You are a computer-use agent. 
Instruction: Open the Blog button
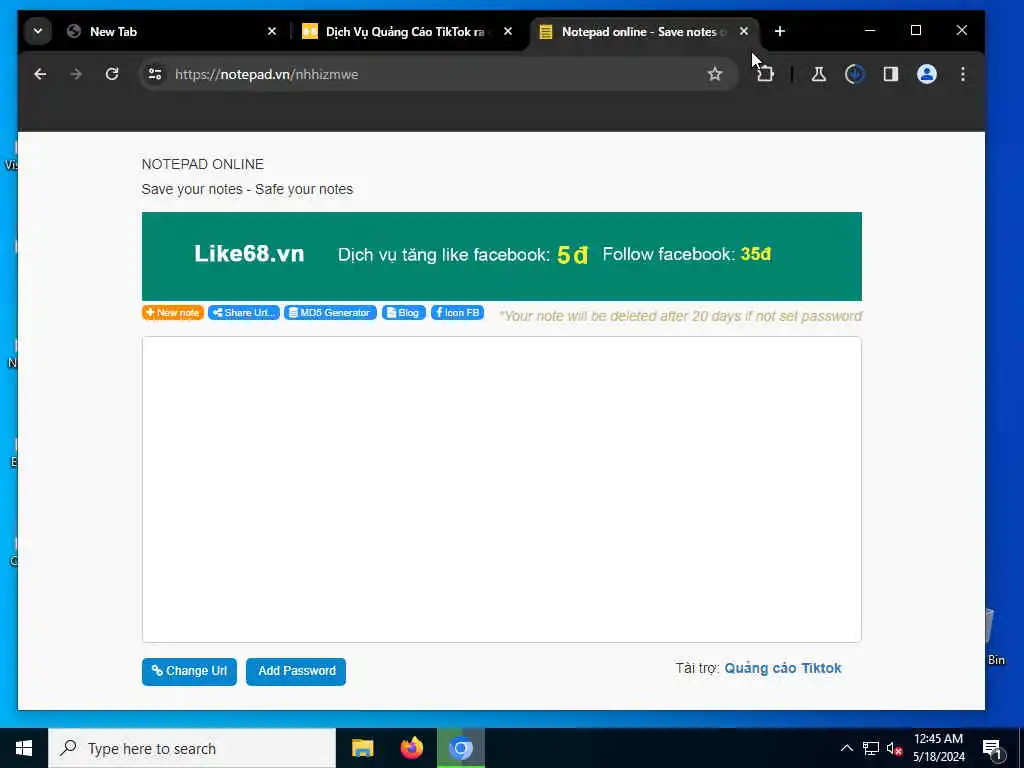click(x=404, y=313)
